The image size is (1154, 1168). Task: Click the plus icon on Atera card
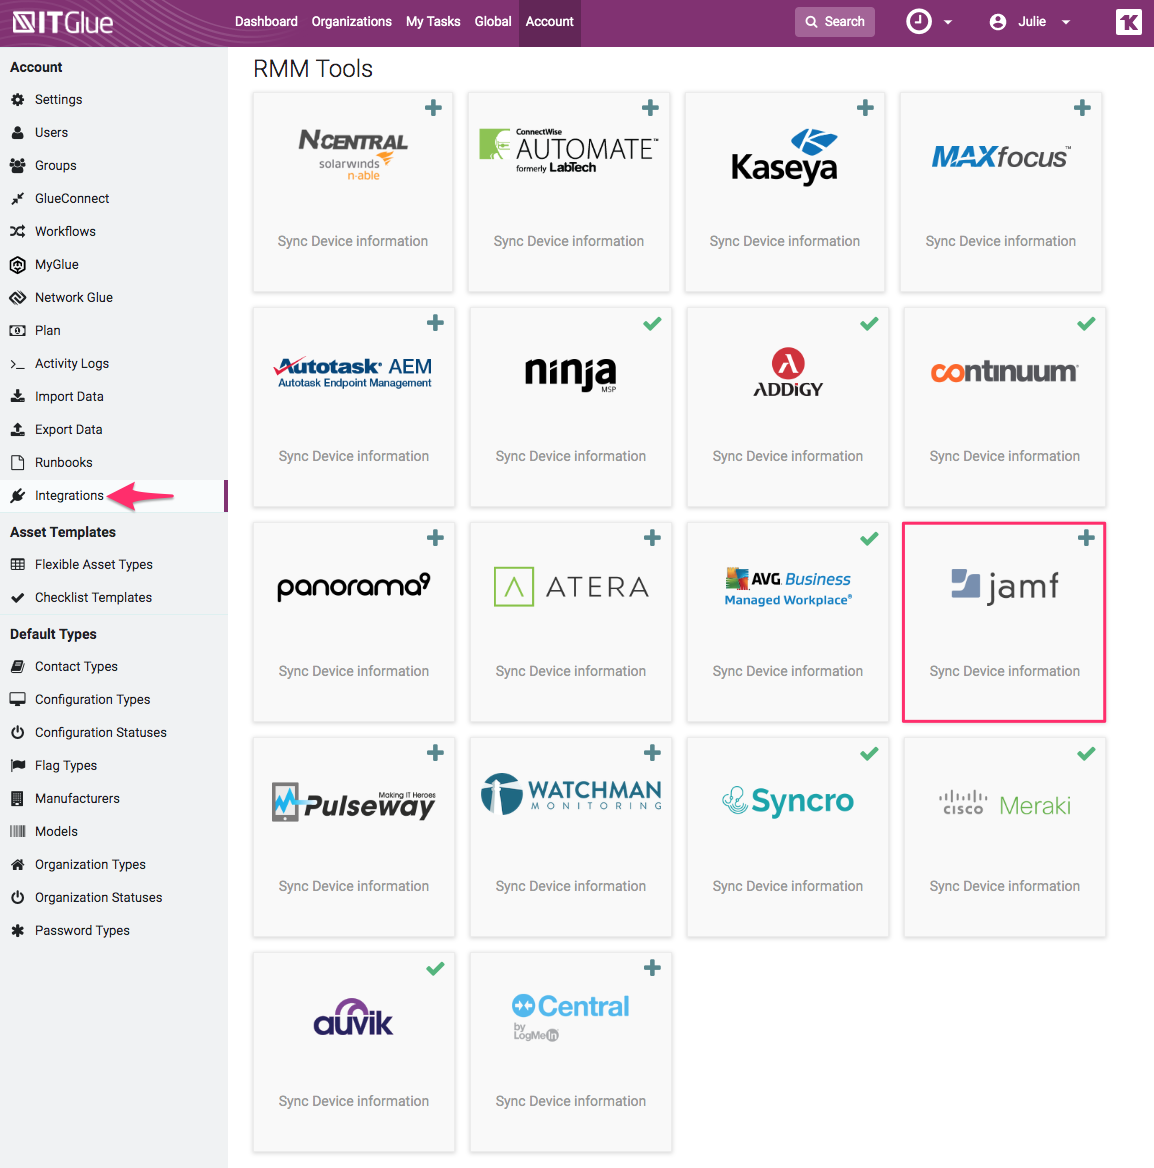click(x=652, y=538)
